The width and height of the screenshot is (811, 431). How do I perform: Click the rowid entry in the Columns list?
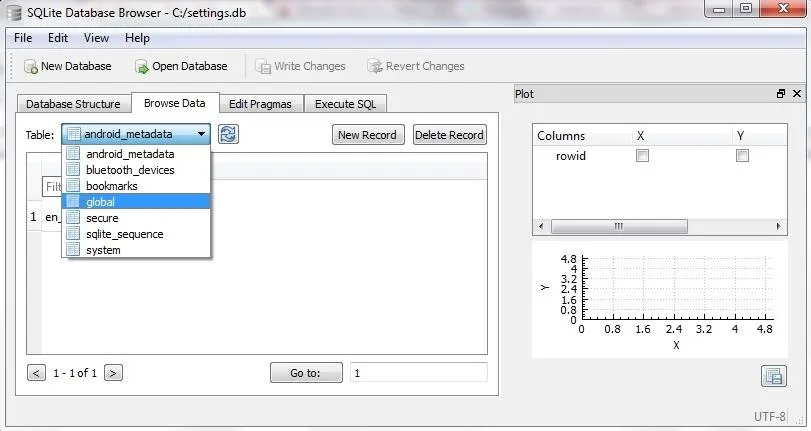point(570,156)
